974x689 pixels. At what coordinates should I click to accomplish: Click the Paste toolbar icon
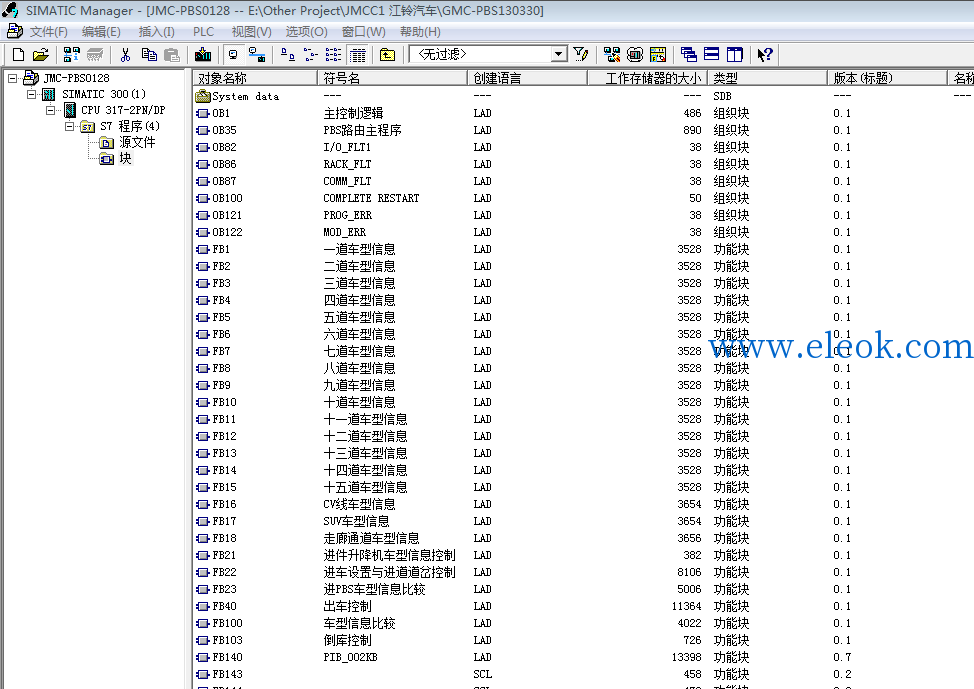click(x=171, y=55)
